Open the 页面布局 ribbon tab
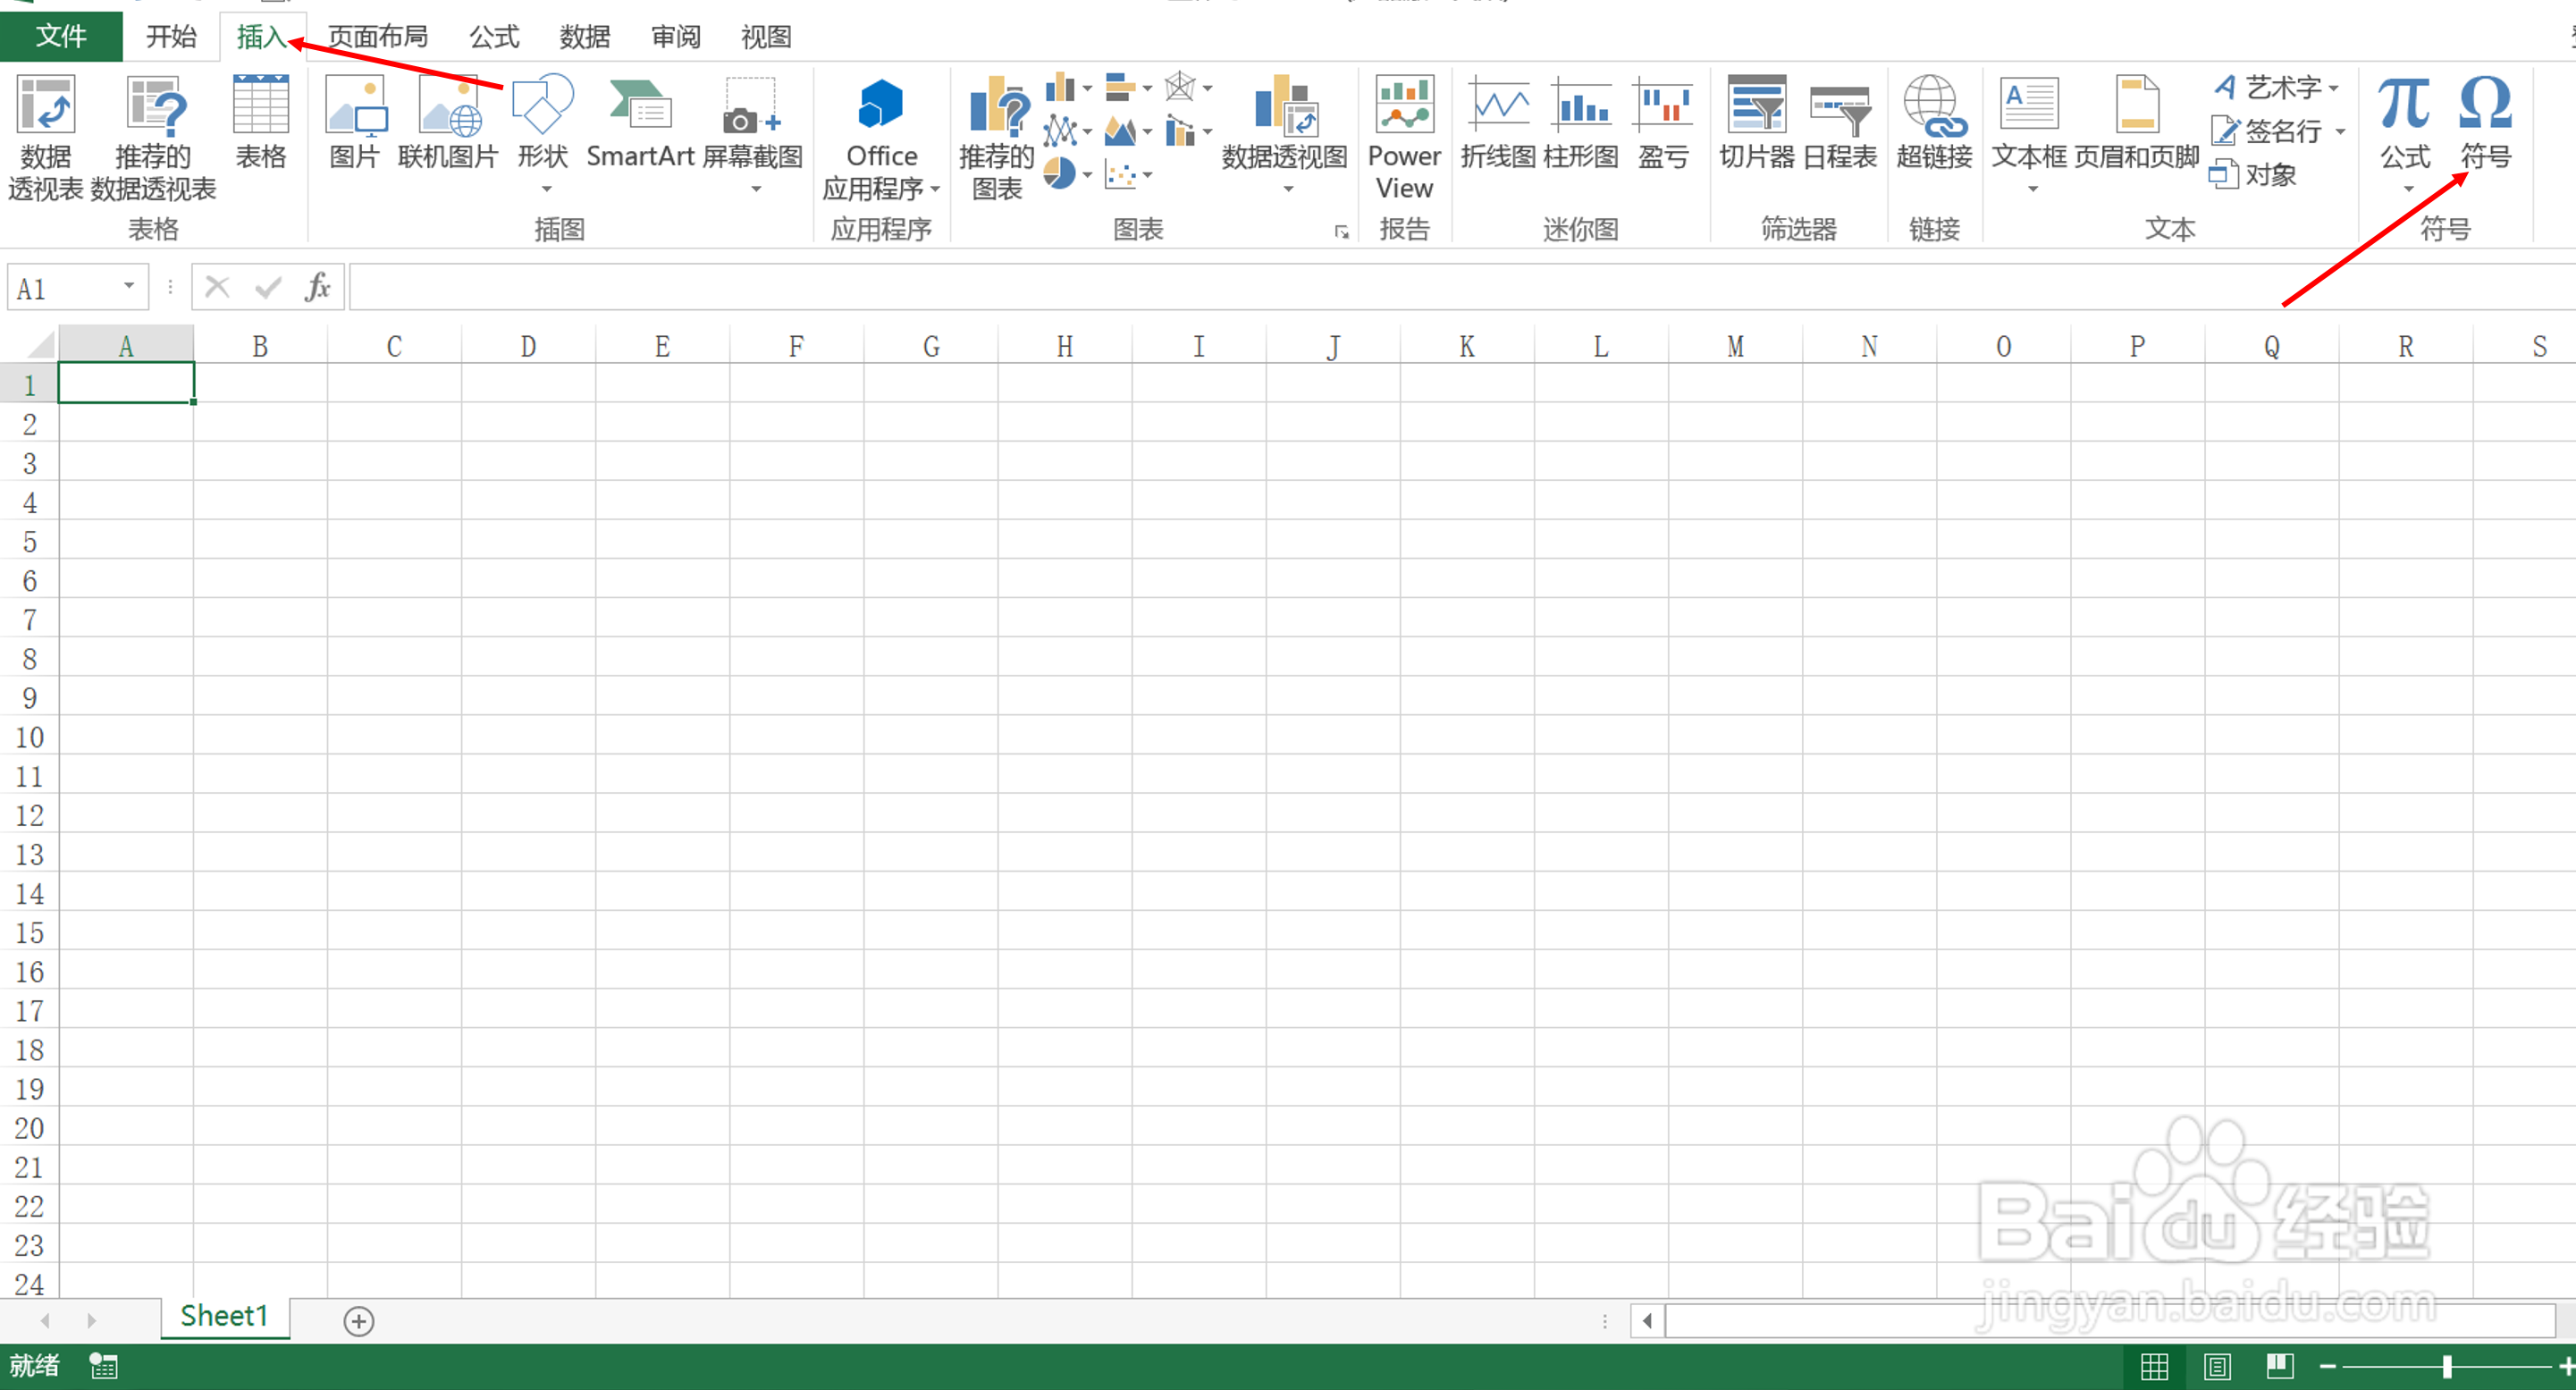Screen dimensions: 2576x1390 (x=378, y=37)
